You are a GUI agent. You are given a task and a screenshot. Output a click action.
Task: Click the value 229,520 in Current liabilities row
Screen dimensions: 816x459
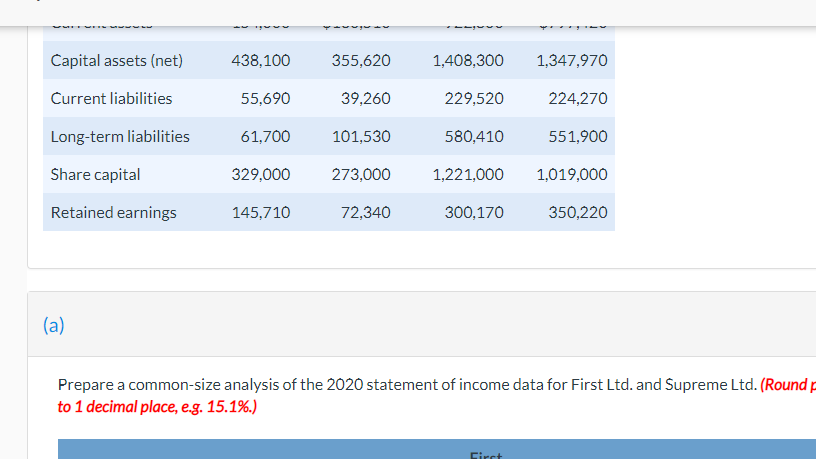pos(474,98)
